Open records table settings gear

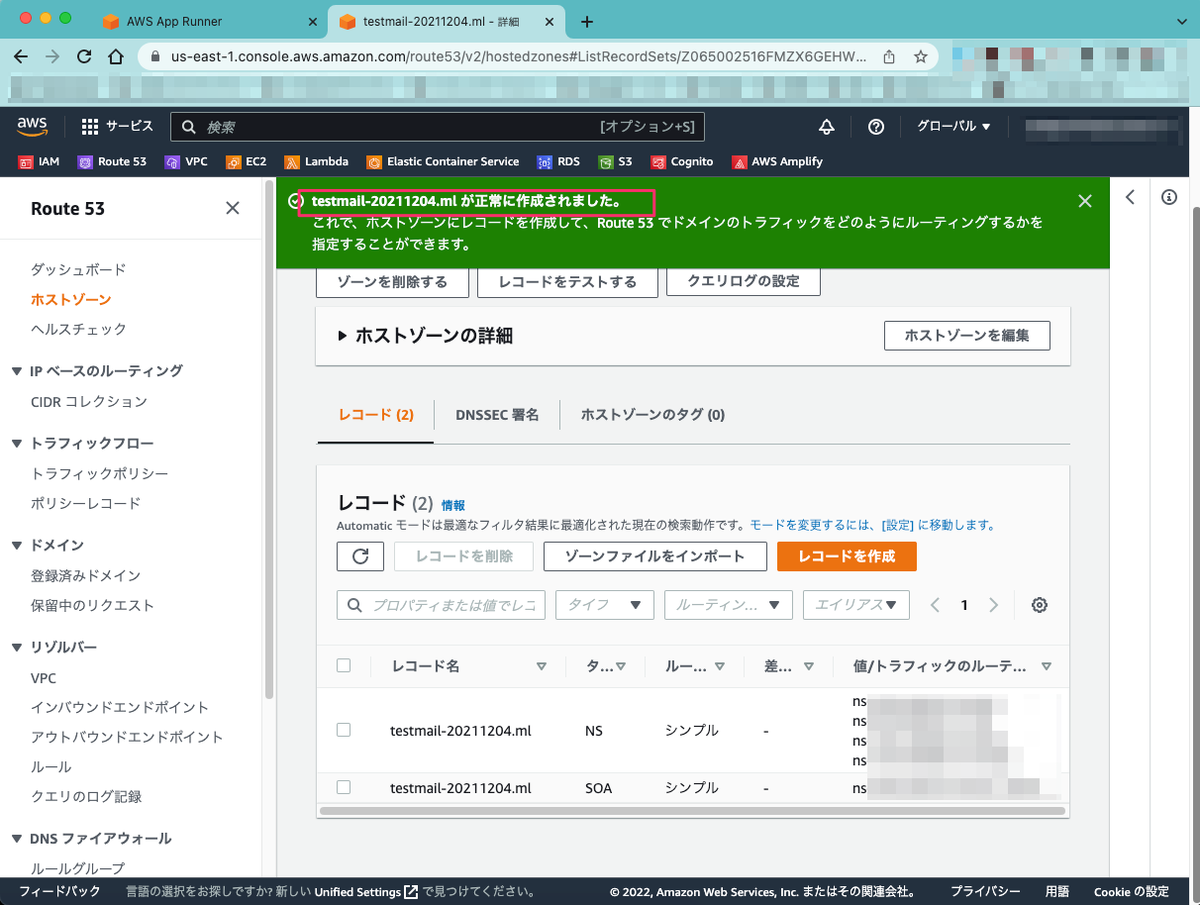(x=1039, y=605)
